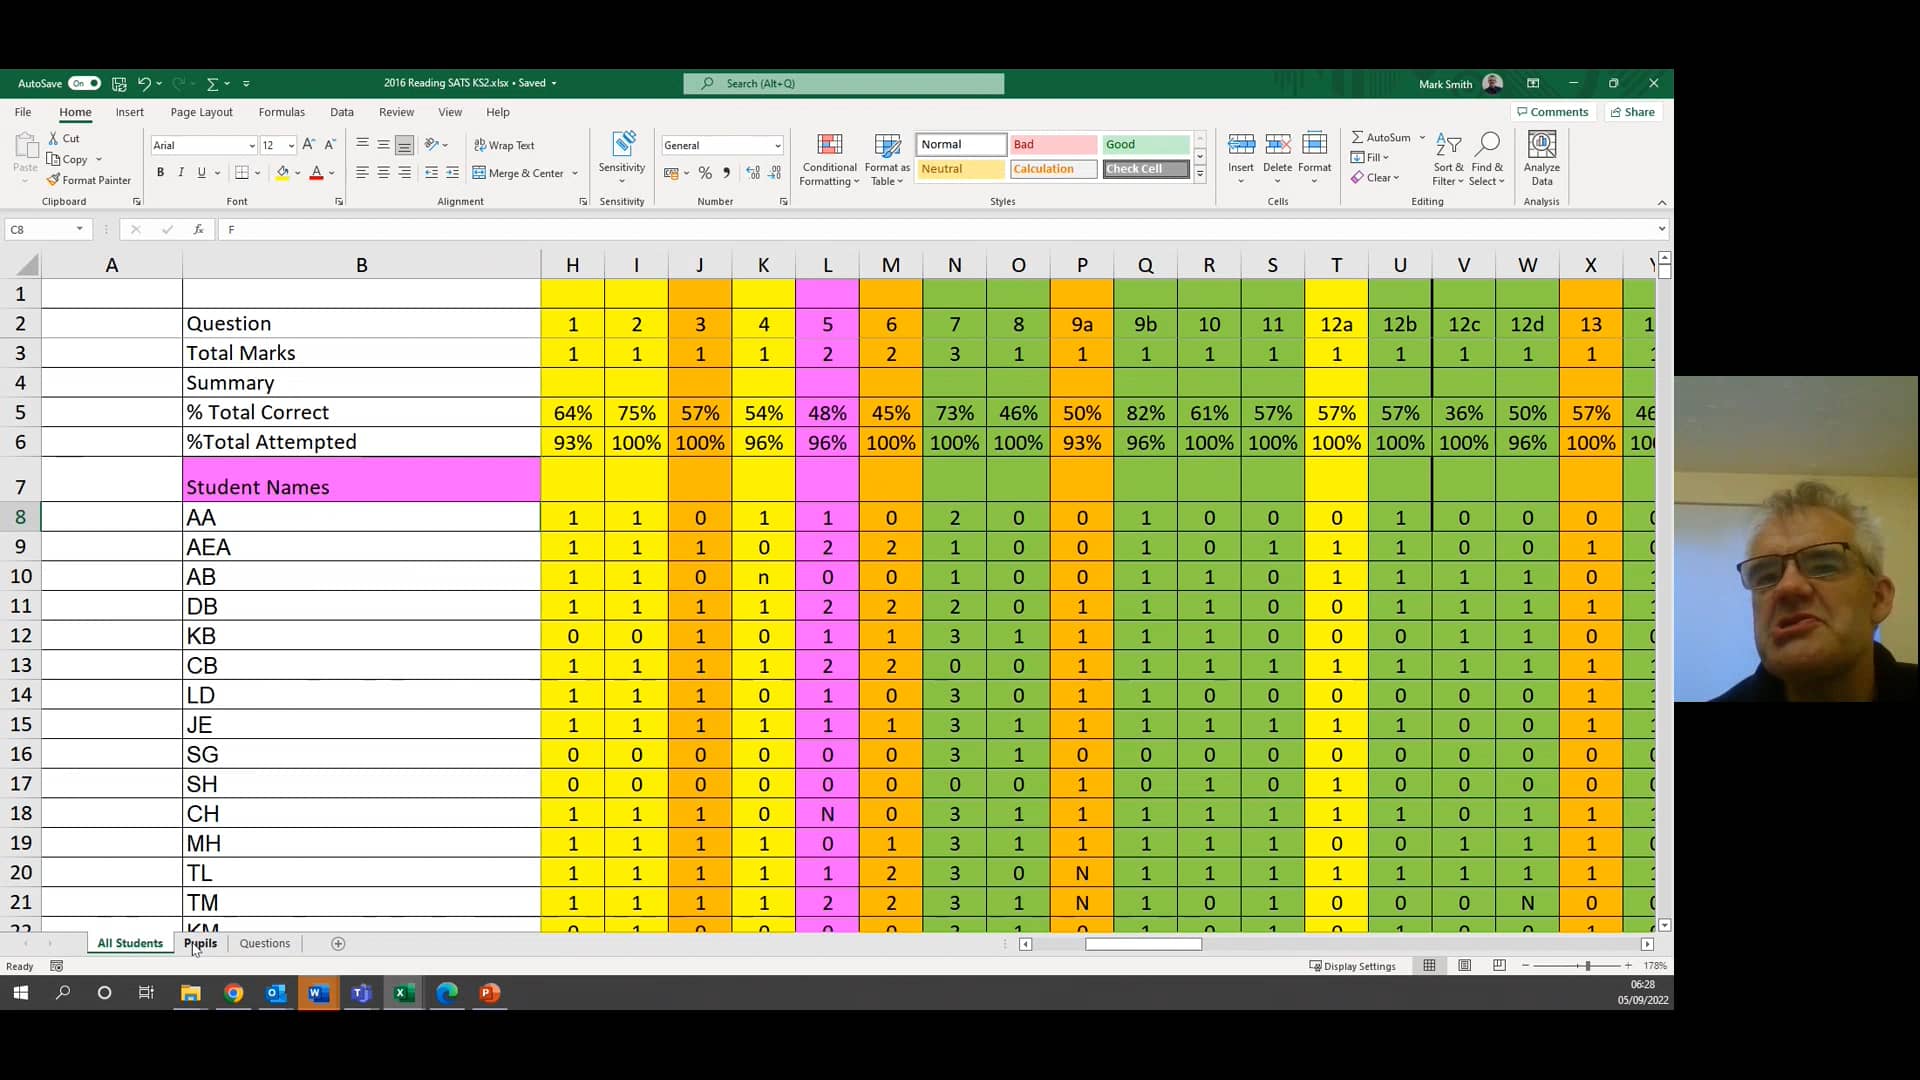The width and height of the screenshot is (1920, 1080).
Task: Open the Comments panel
Action: click(x=1553, y=111)
